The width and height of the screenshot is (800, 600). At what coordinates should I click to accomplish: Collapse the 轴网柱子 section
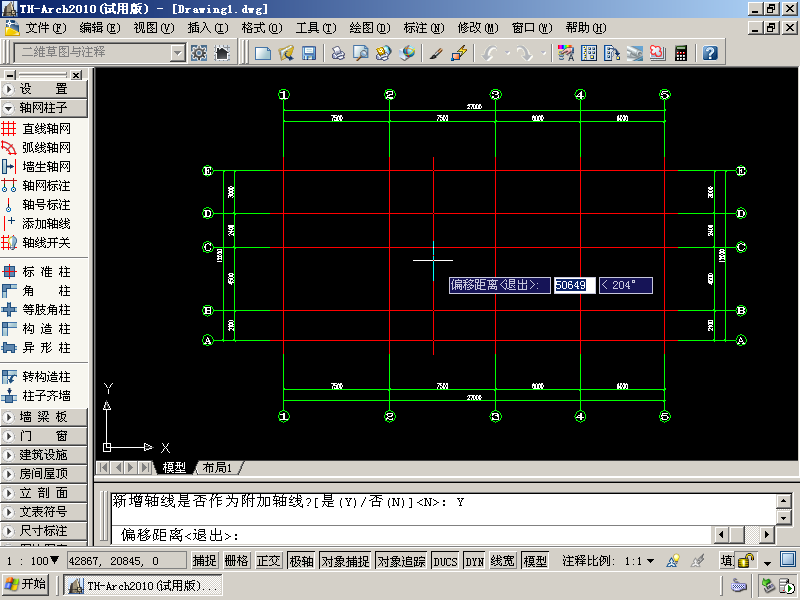tap(44, 108)
